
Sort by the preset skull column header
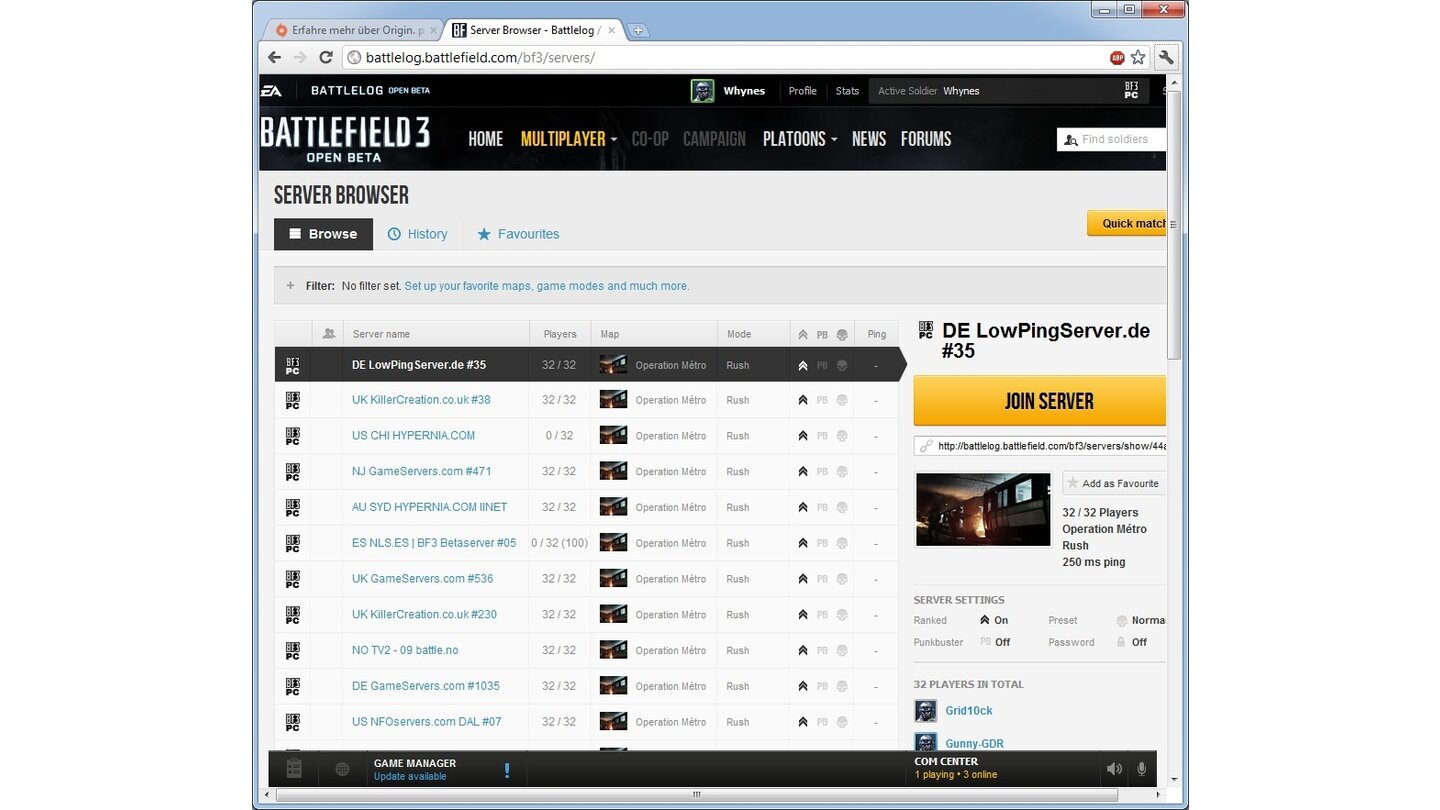(842, 334)
